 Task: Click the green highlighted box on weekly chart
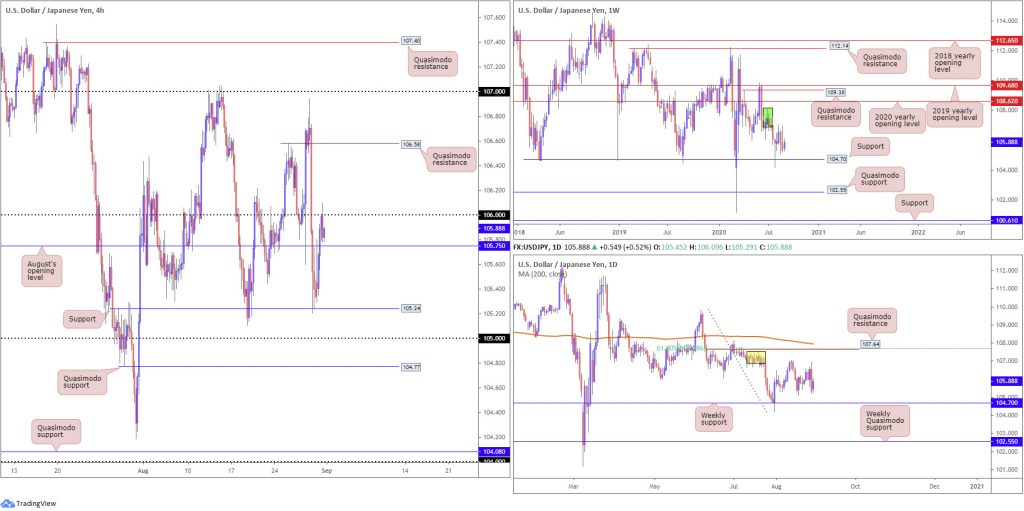(x=768, y=117)
